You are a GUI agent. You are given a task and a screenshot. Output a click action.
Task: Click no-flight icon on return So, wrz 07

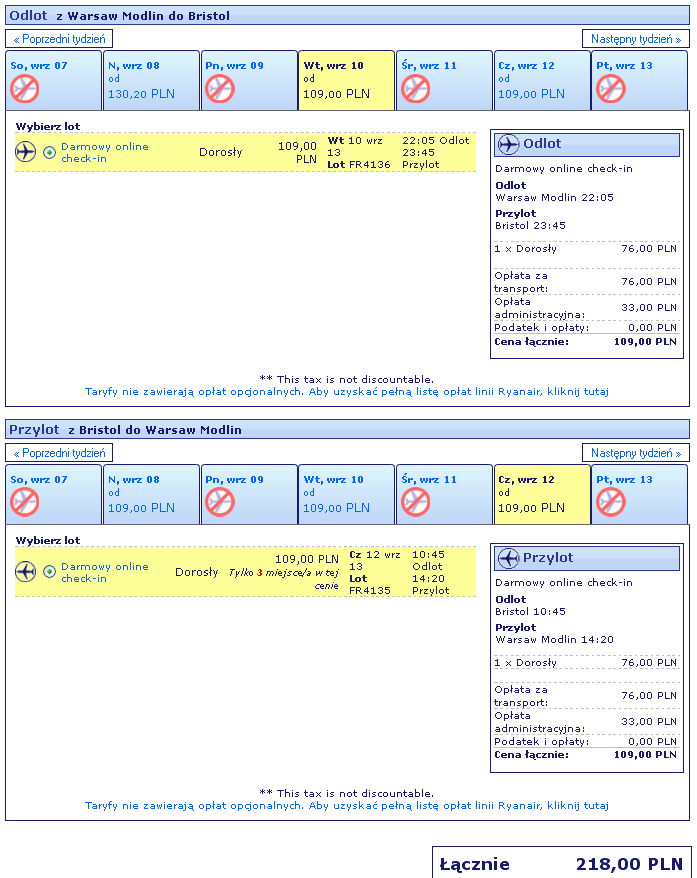(25, 502)
